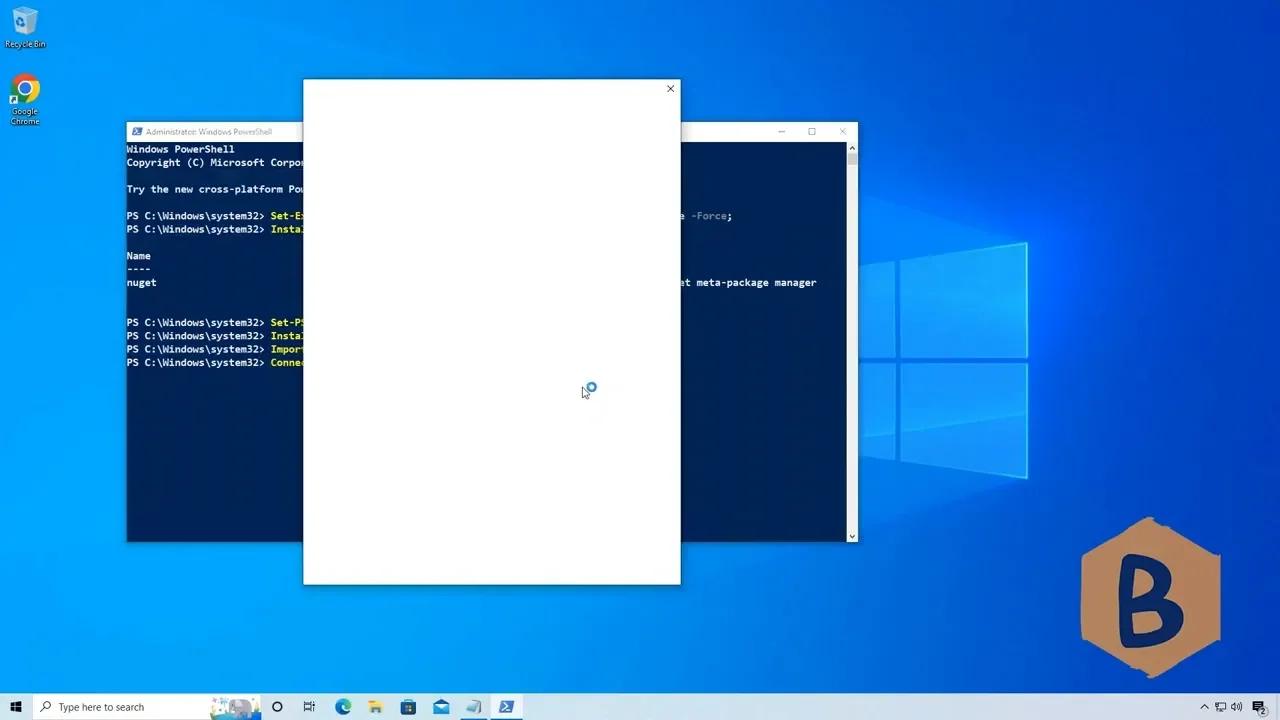The image size is (1280, 720).
Task: Click the server app icon beside Mail
Action: [x=473, y=707]
